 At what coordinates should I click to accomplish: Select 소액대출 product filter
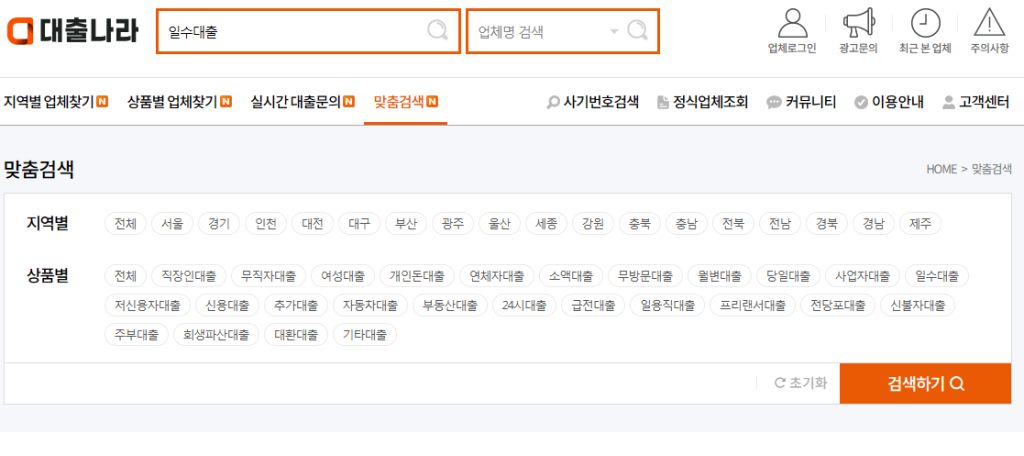coord(571,276)
